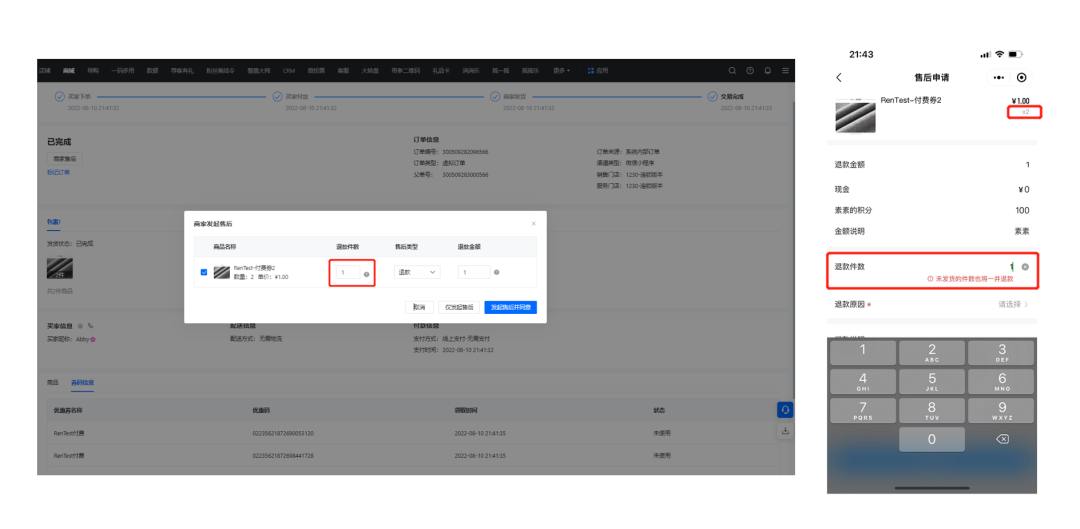Tap key 5 on the phone keypad
1080x529 pixels.
point(932,381)
